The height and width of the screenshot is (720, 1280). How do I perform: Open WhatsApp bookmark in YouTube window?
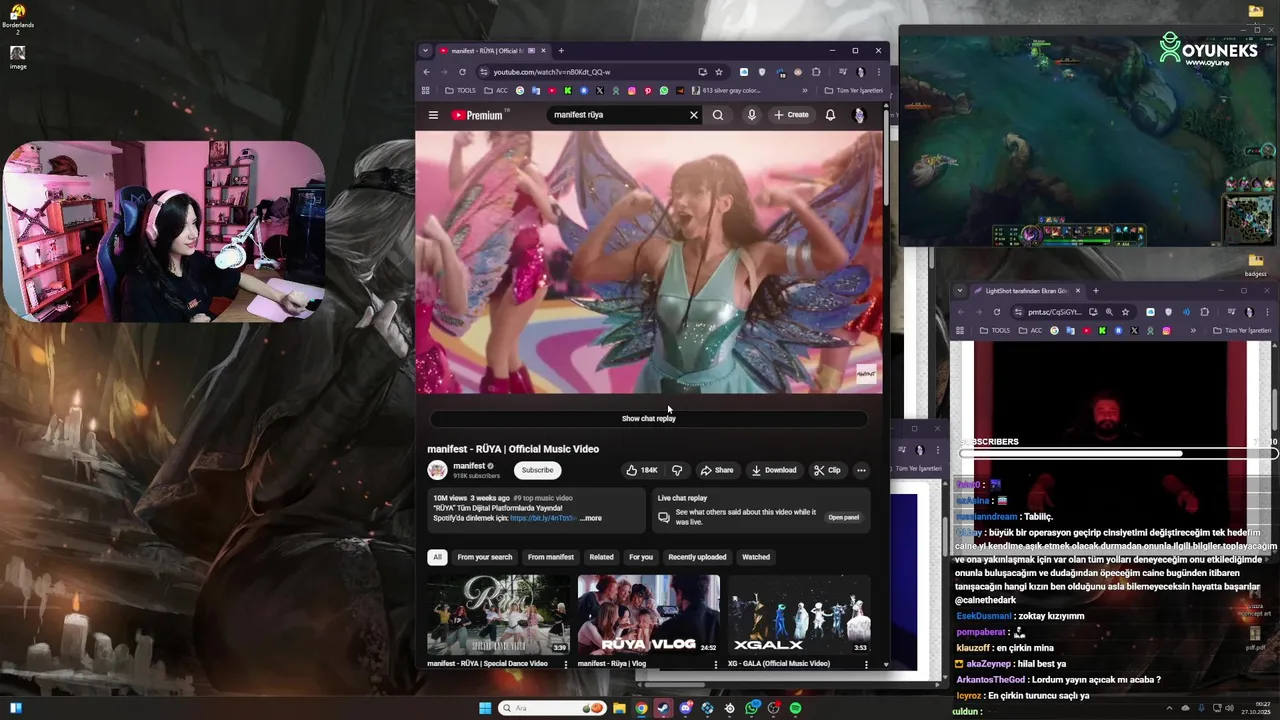point(664,91)
